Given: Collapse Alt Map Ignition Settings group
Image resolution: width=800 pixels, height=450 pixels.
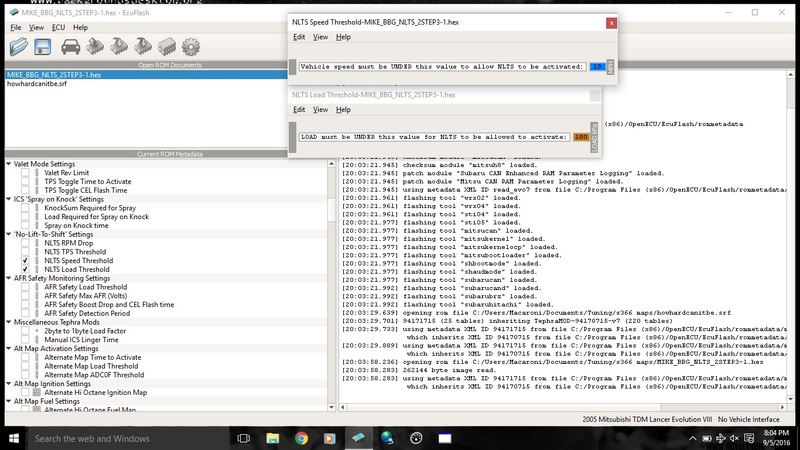Looking at the screenshot, I should (9, 383).
